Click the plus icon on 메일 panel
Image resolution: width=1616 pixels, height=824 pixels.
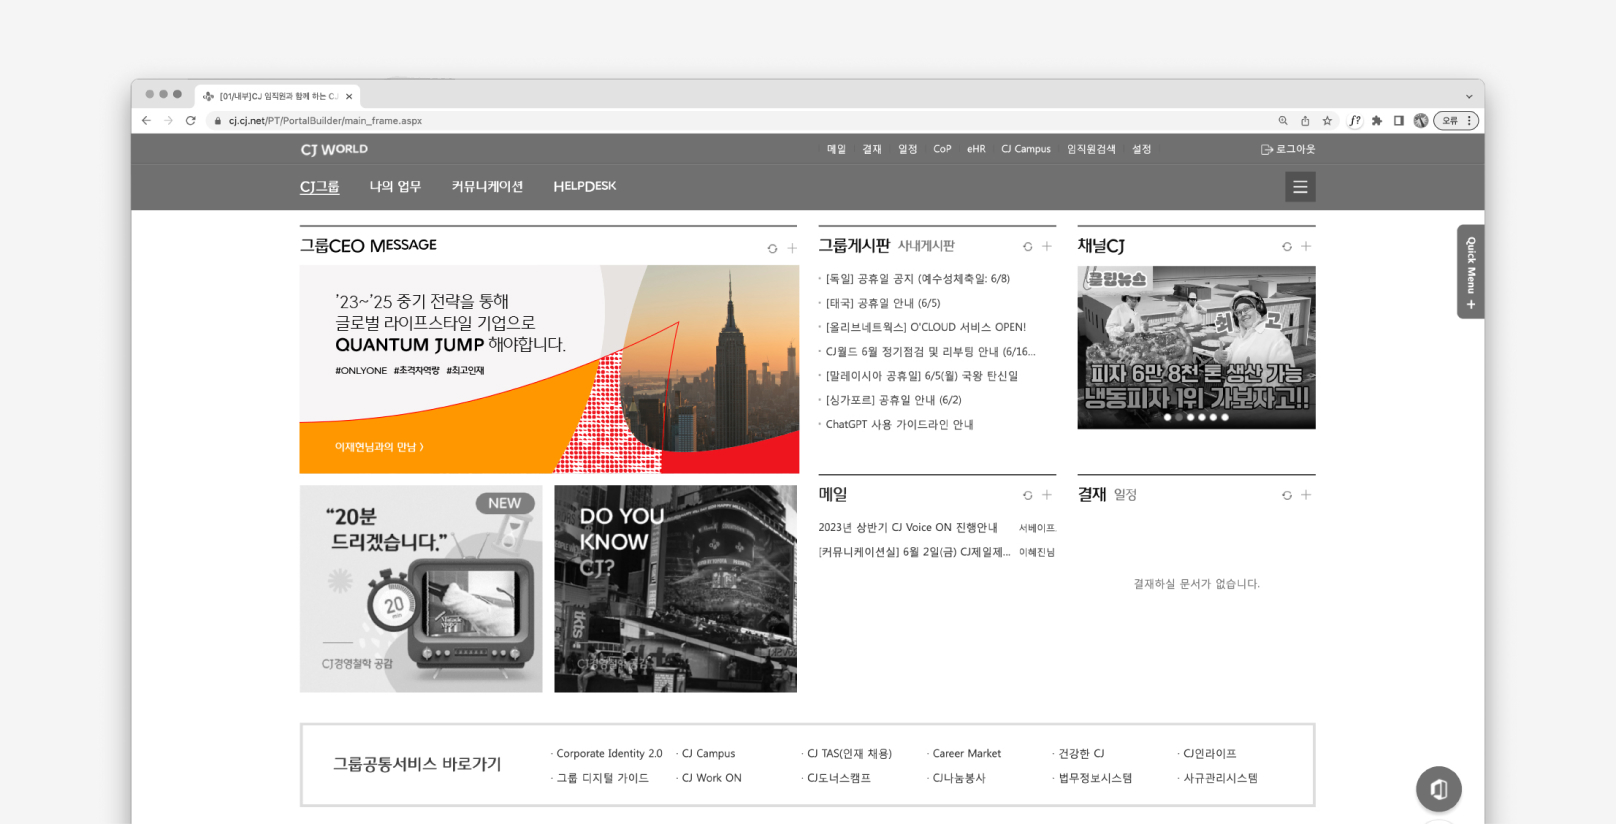coord(1047,495)
